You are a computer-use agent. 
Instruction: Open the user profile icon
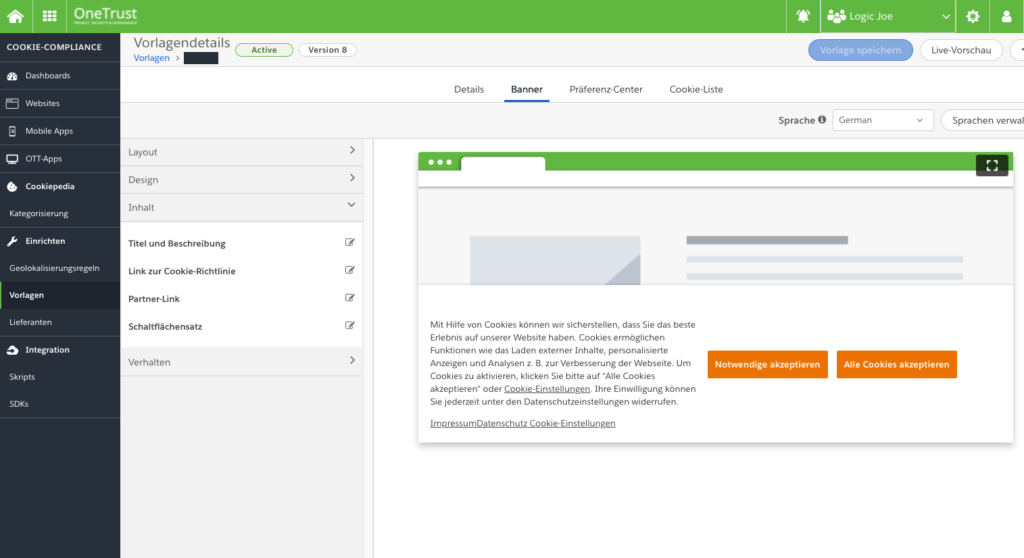1006,16
